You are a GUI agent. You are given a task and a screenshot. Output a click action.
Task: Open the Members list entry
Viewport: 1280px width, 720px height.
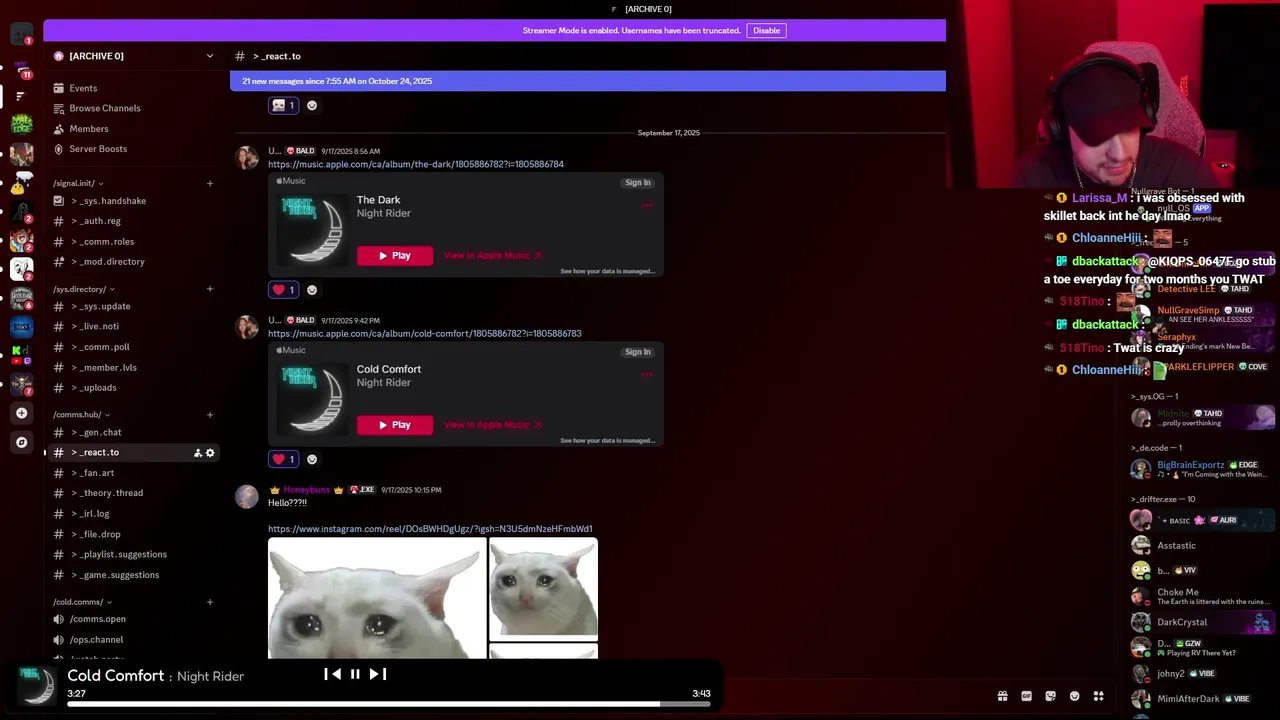88,129
